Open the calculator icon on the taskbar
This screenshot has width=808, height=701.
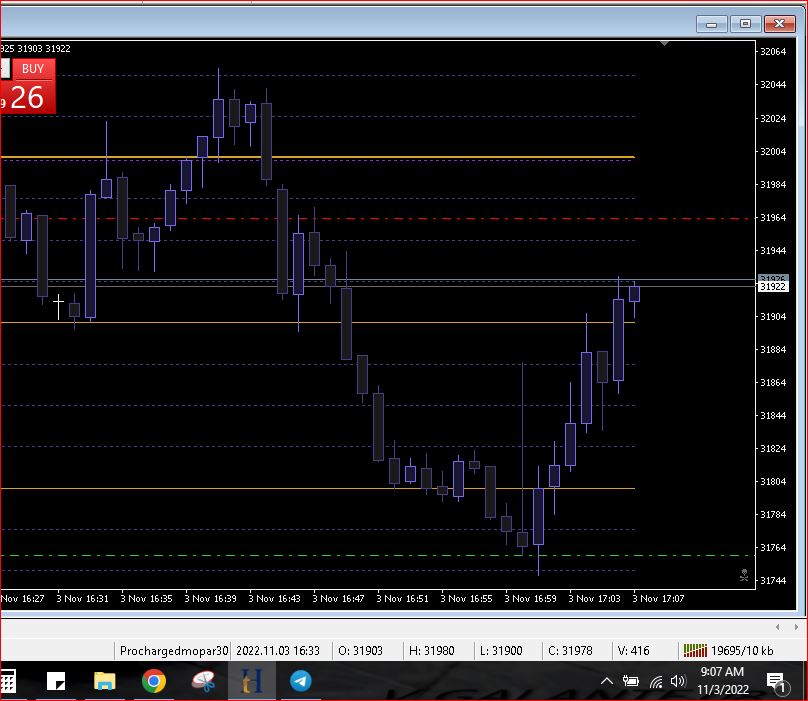(7, 681)
